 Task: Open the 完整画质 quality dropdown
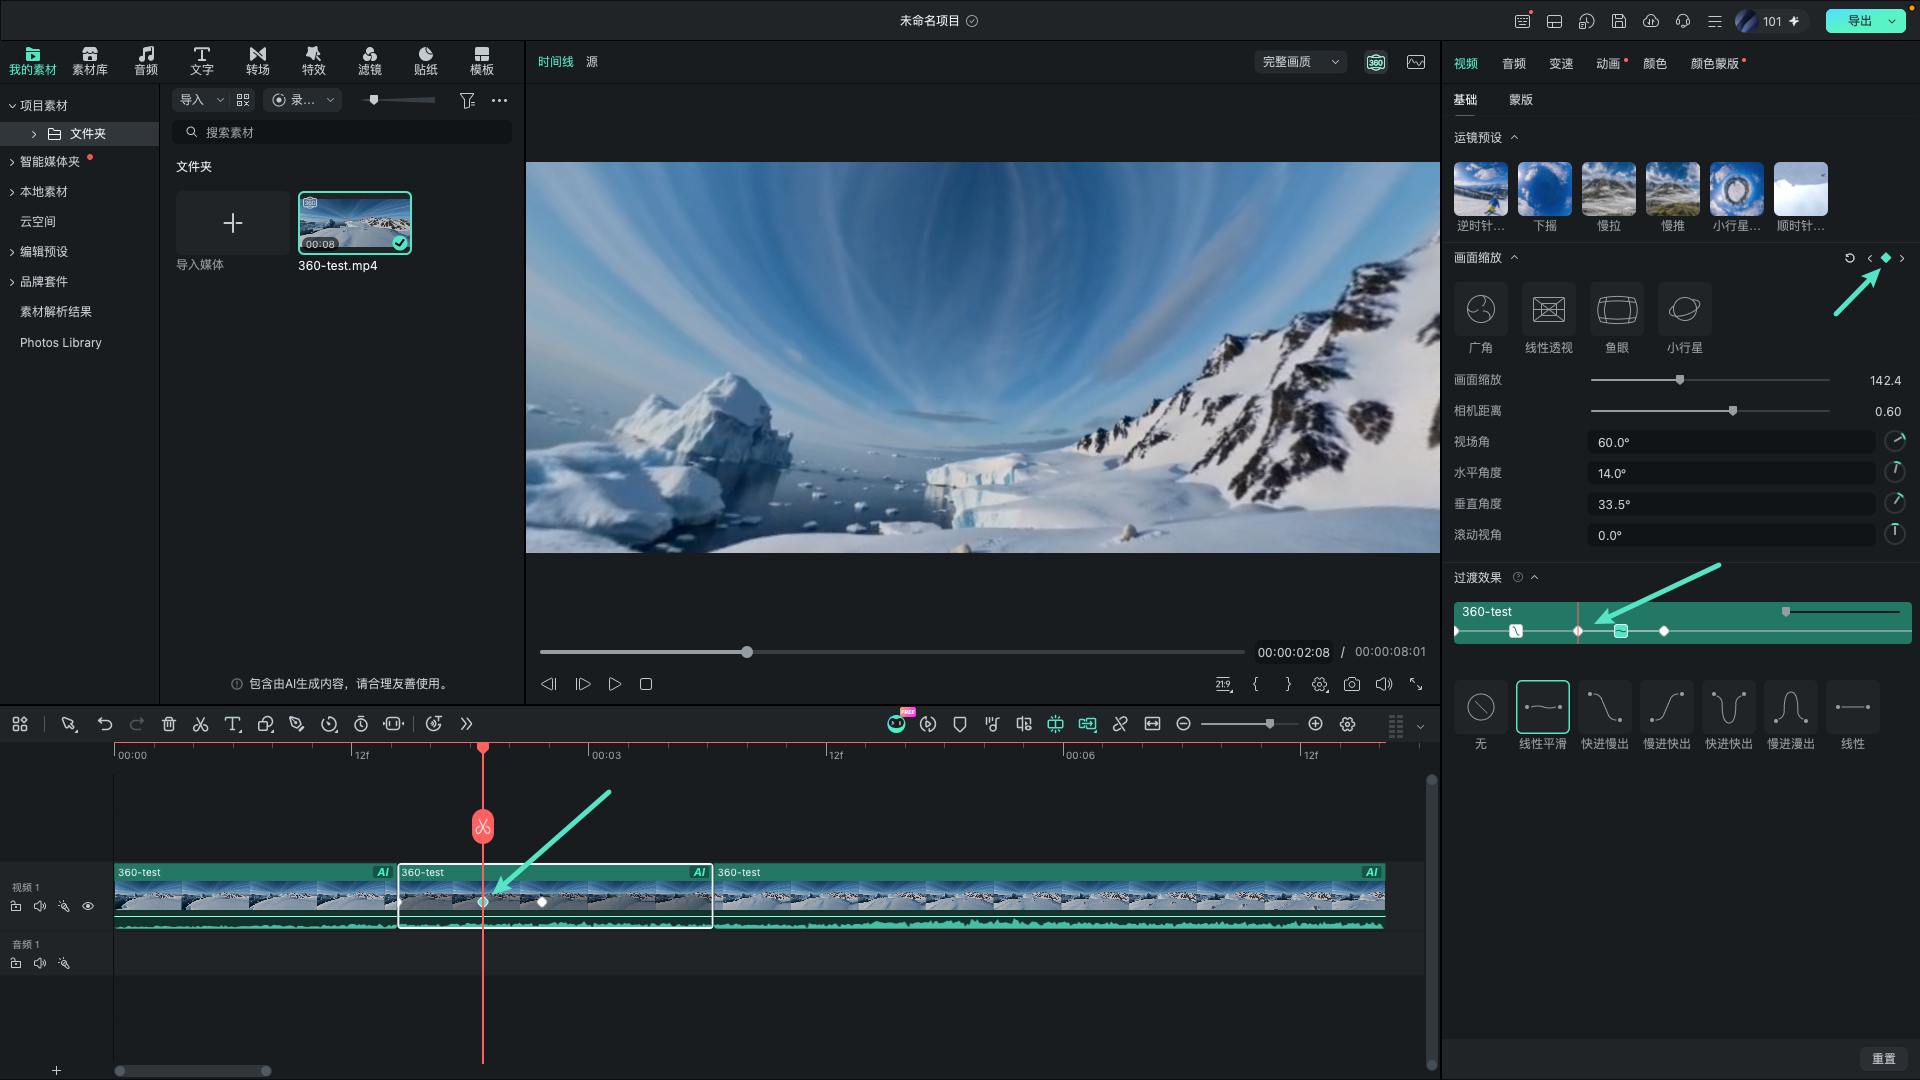[x=1300, y=62]
